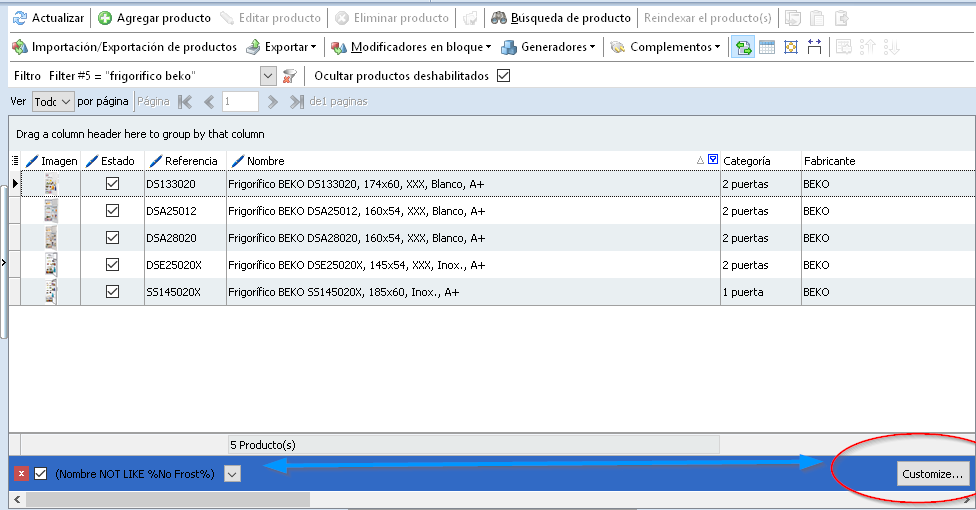Open the Ver per-page dropdown
This screenshot has width=976, height=510.
[x=66, y=101]
